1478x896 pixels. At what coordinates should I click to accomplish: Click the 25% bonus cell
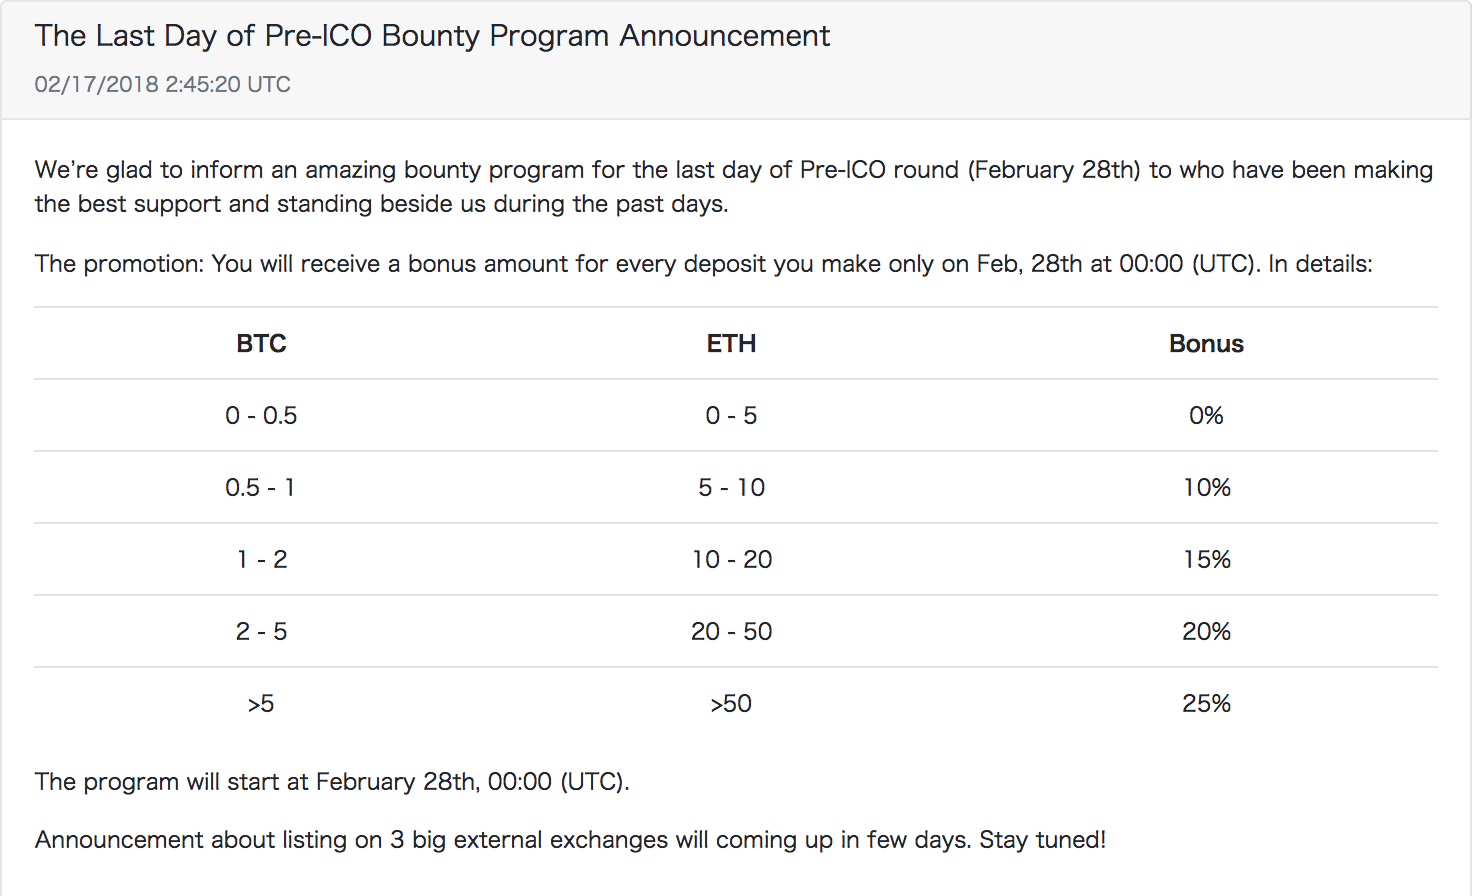tap(1206, 704)
